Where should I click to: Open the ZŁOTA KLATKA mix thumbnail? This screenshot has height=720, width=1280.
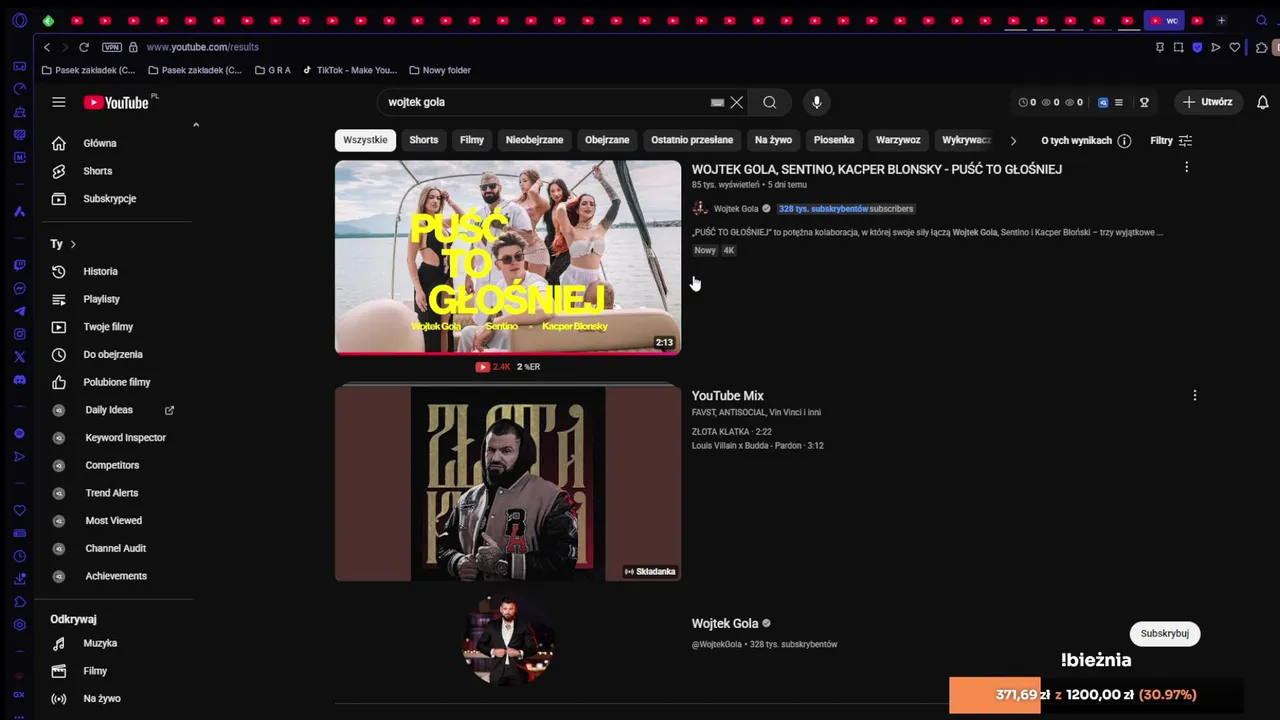pos(508,484)
